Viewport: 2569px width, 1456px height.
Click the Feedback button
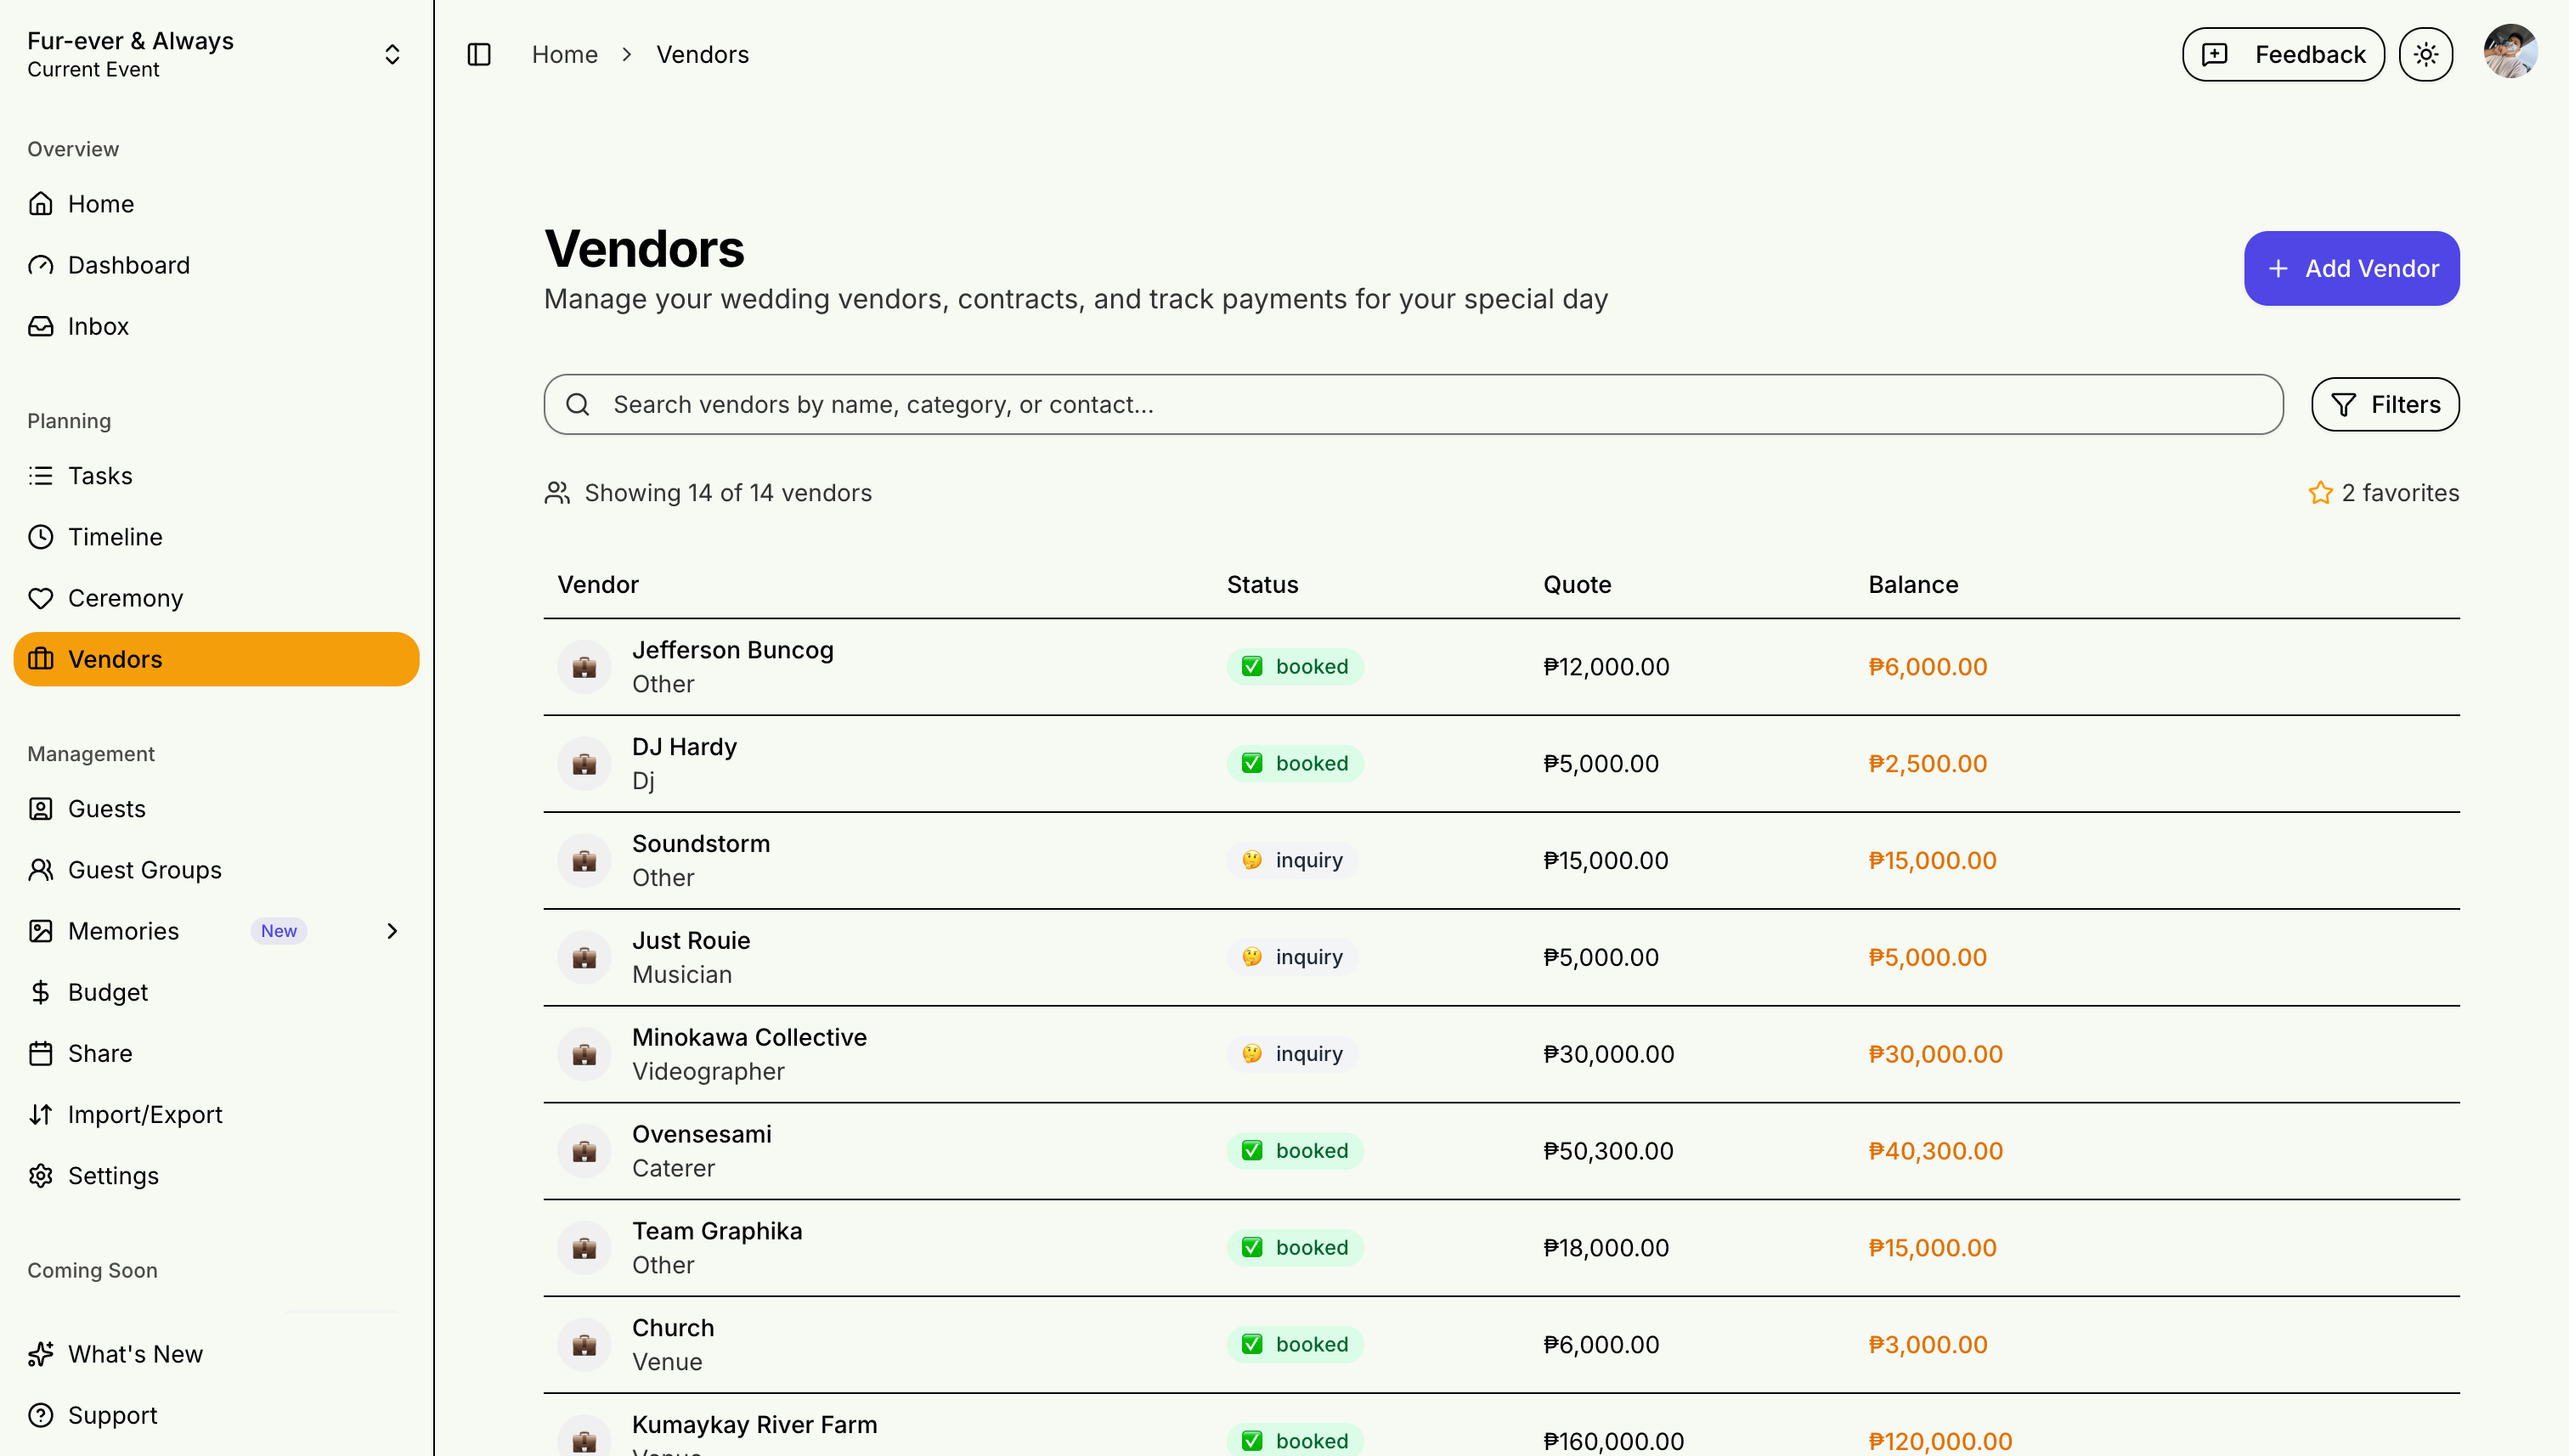[2282, 54]
